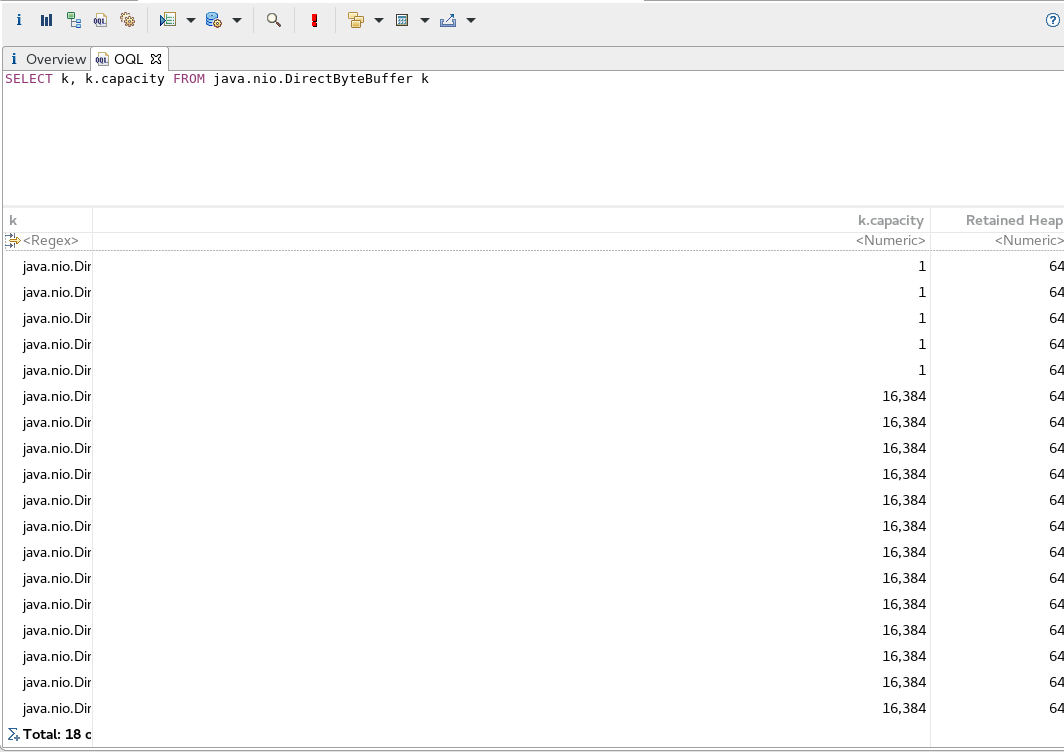Viewport: 1064px width, 752px height.
Task: Expand the export dropdown arrow
Action: (x=469, y=20)
